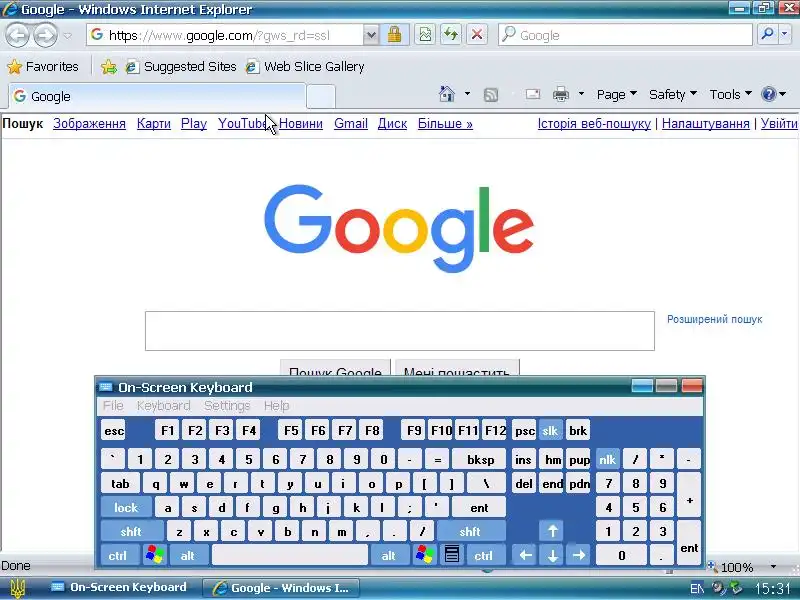Click the Розширений пошук link

click(x=714, y=319)
